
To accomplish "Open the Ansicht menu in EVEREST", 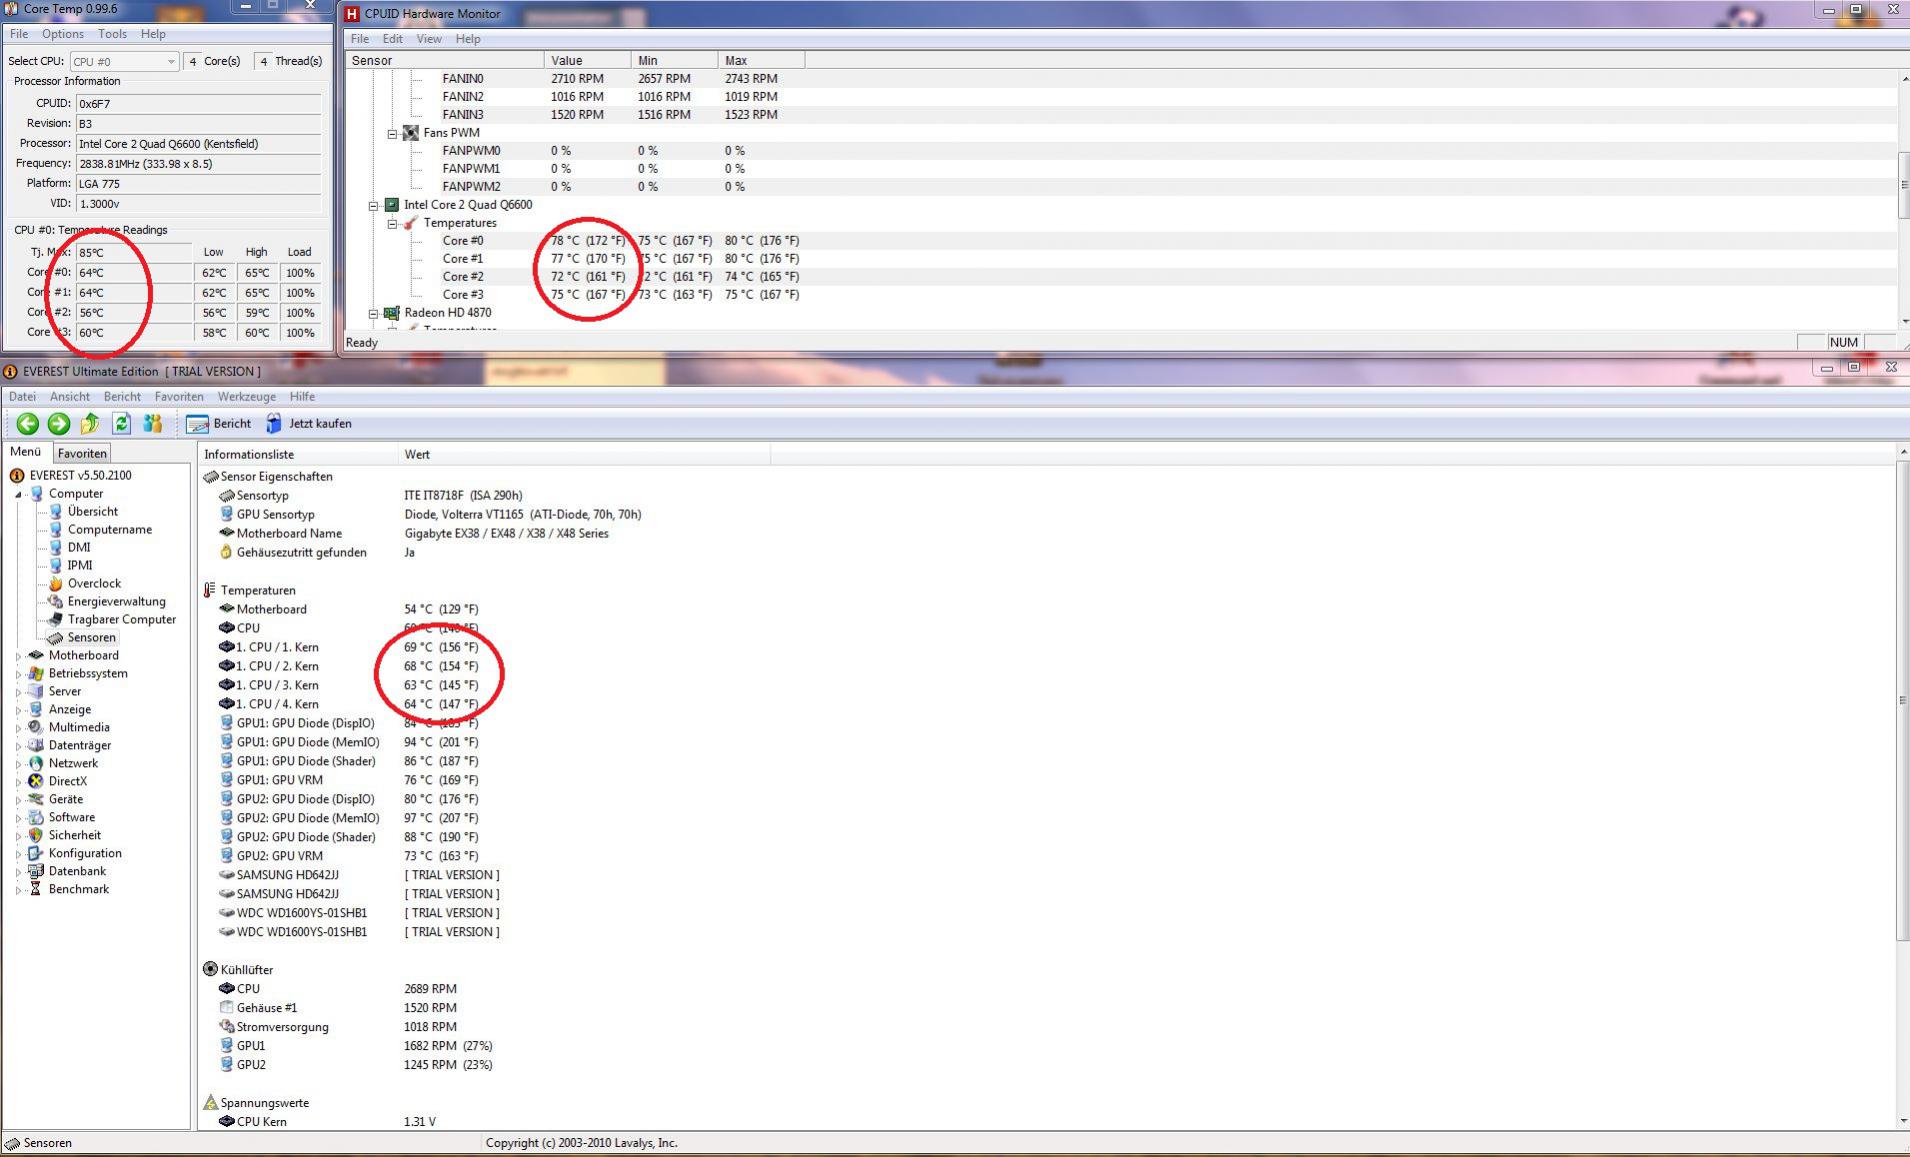I will pos(70,397).
